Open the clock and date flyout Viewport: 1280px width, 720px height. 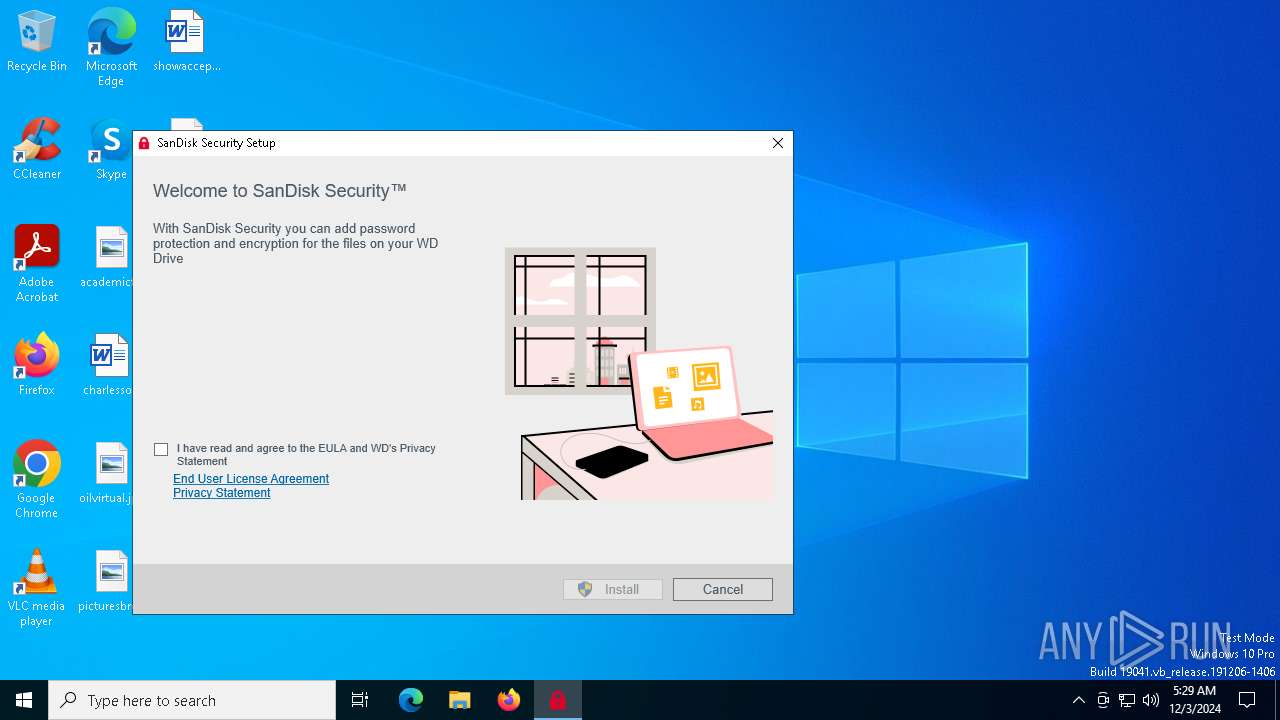[x=1194, y=700]
